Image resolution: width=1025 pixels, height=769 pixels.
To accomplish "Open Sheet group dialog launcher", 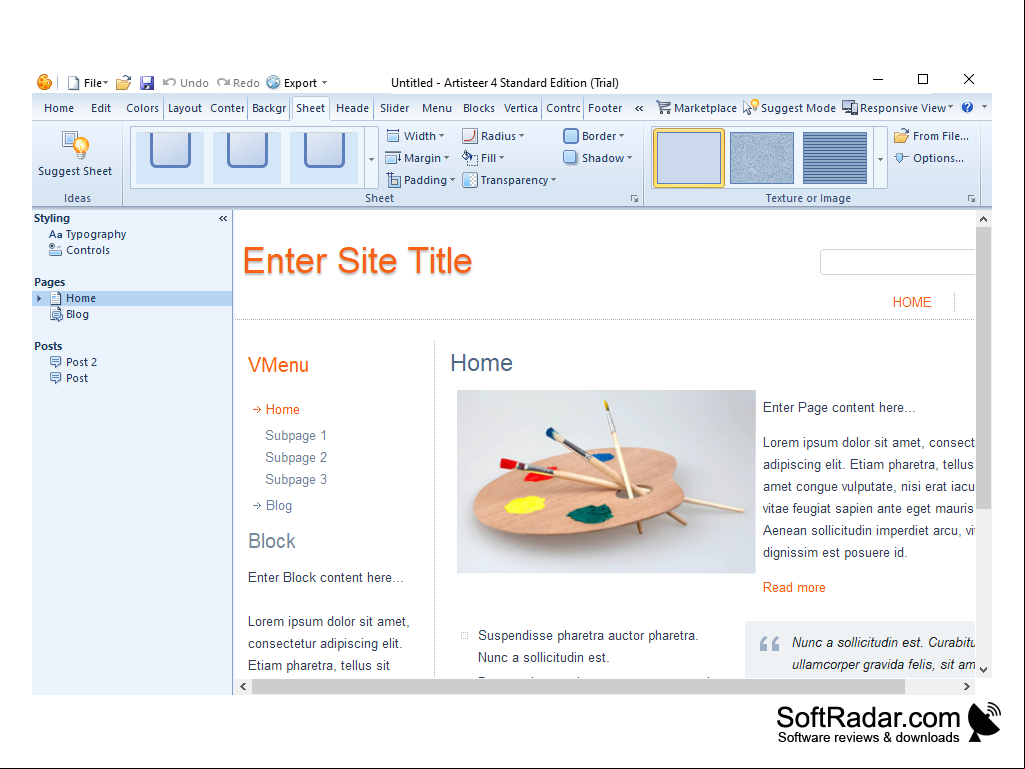I will (634, 199).
